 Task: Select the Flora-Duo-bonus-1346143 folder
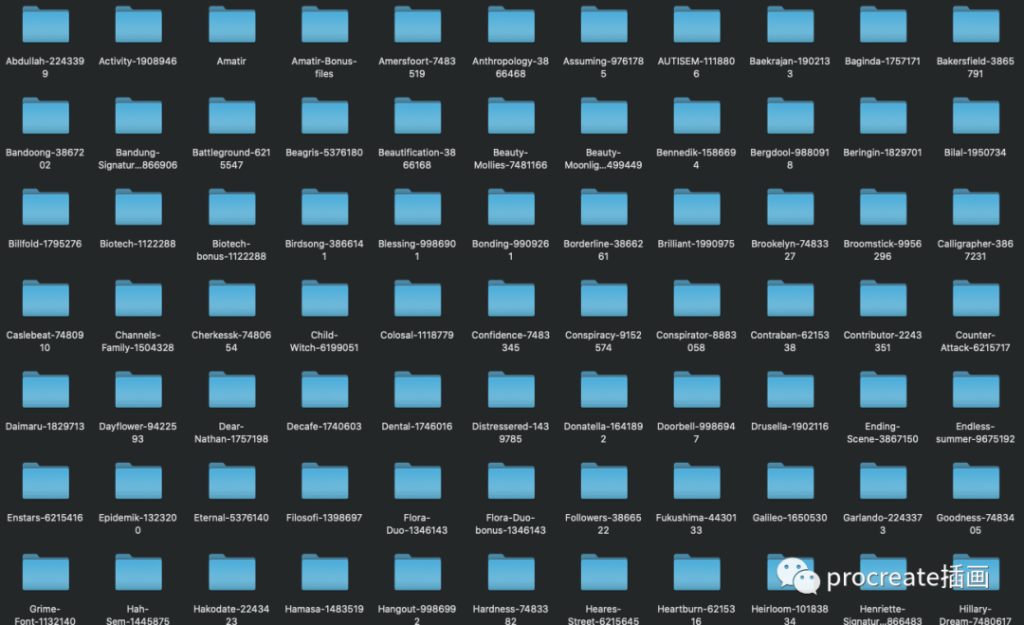point(510,482)
